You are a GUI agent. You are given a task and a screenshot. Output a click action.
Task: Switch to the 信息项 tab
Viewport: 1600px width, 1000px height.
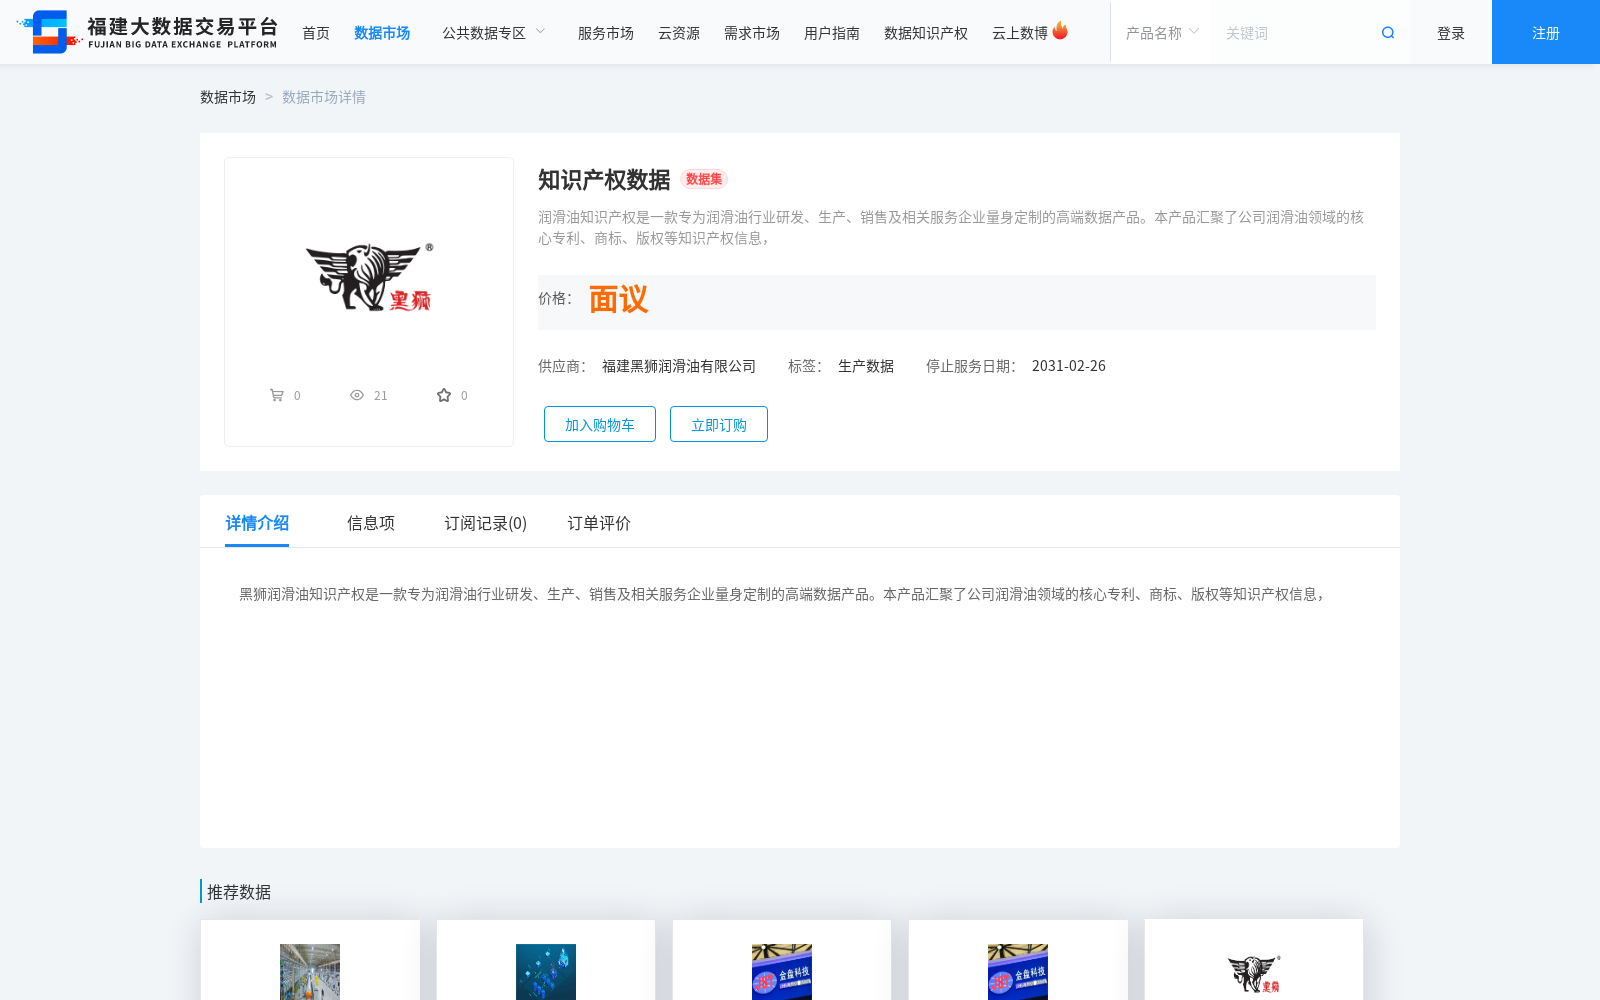pyautogui.click(x=371, y=523)
